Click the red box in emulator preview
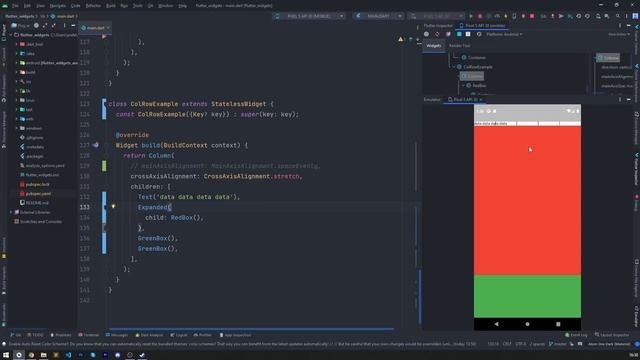The image size is (640, 360). 527,200
